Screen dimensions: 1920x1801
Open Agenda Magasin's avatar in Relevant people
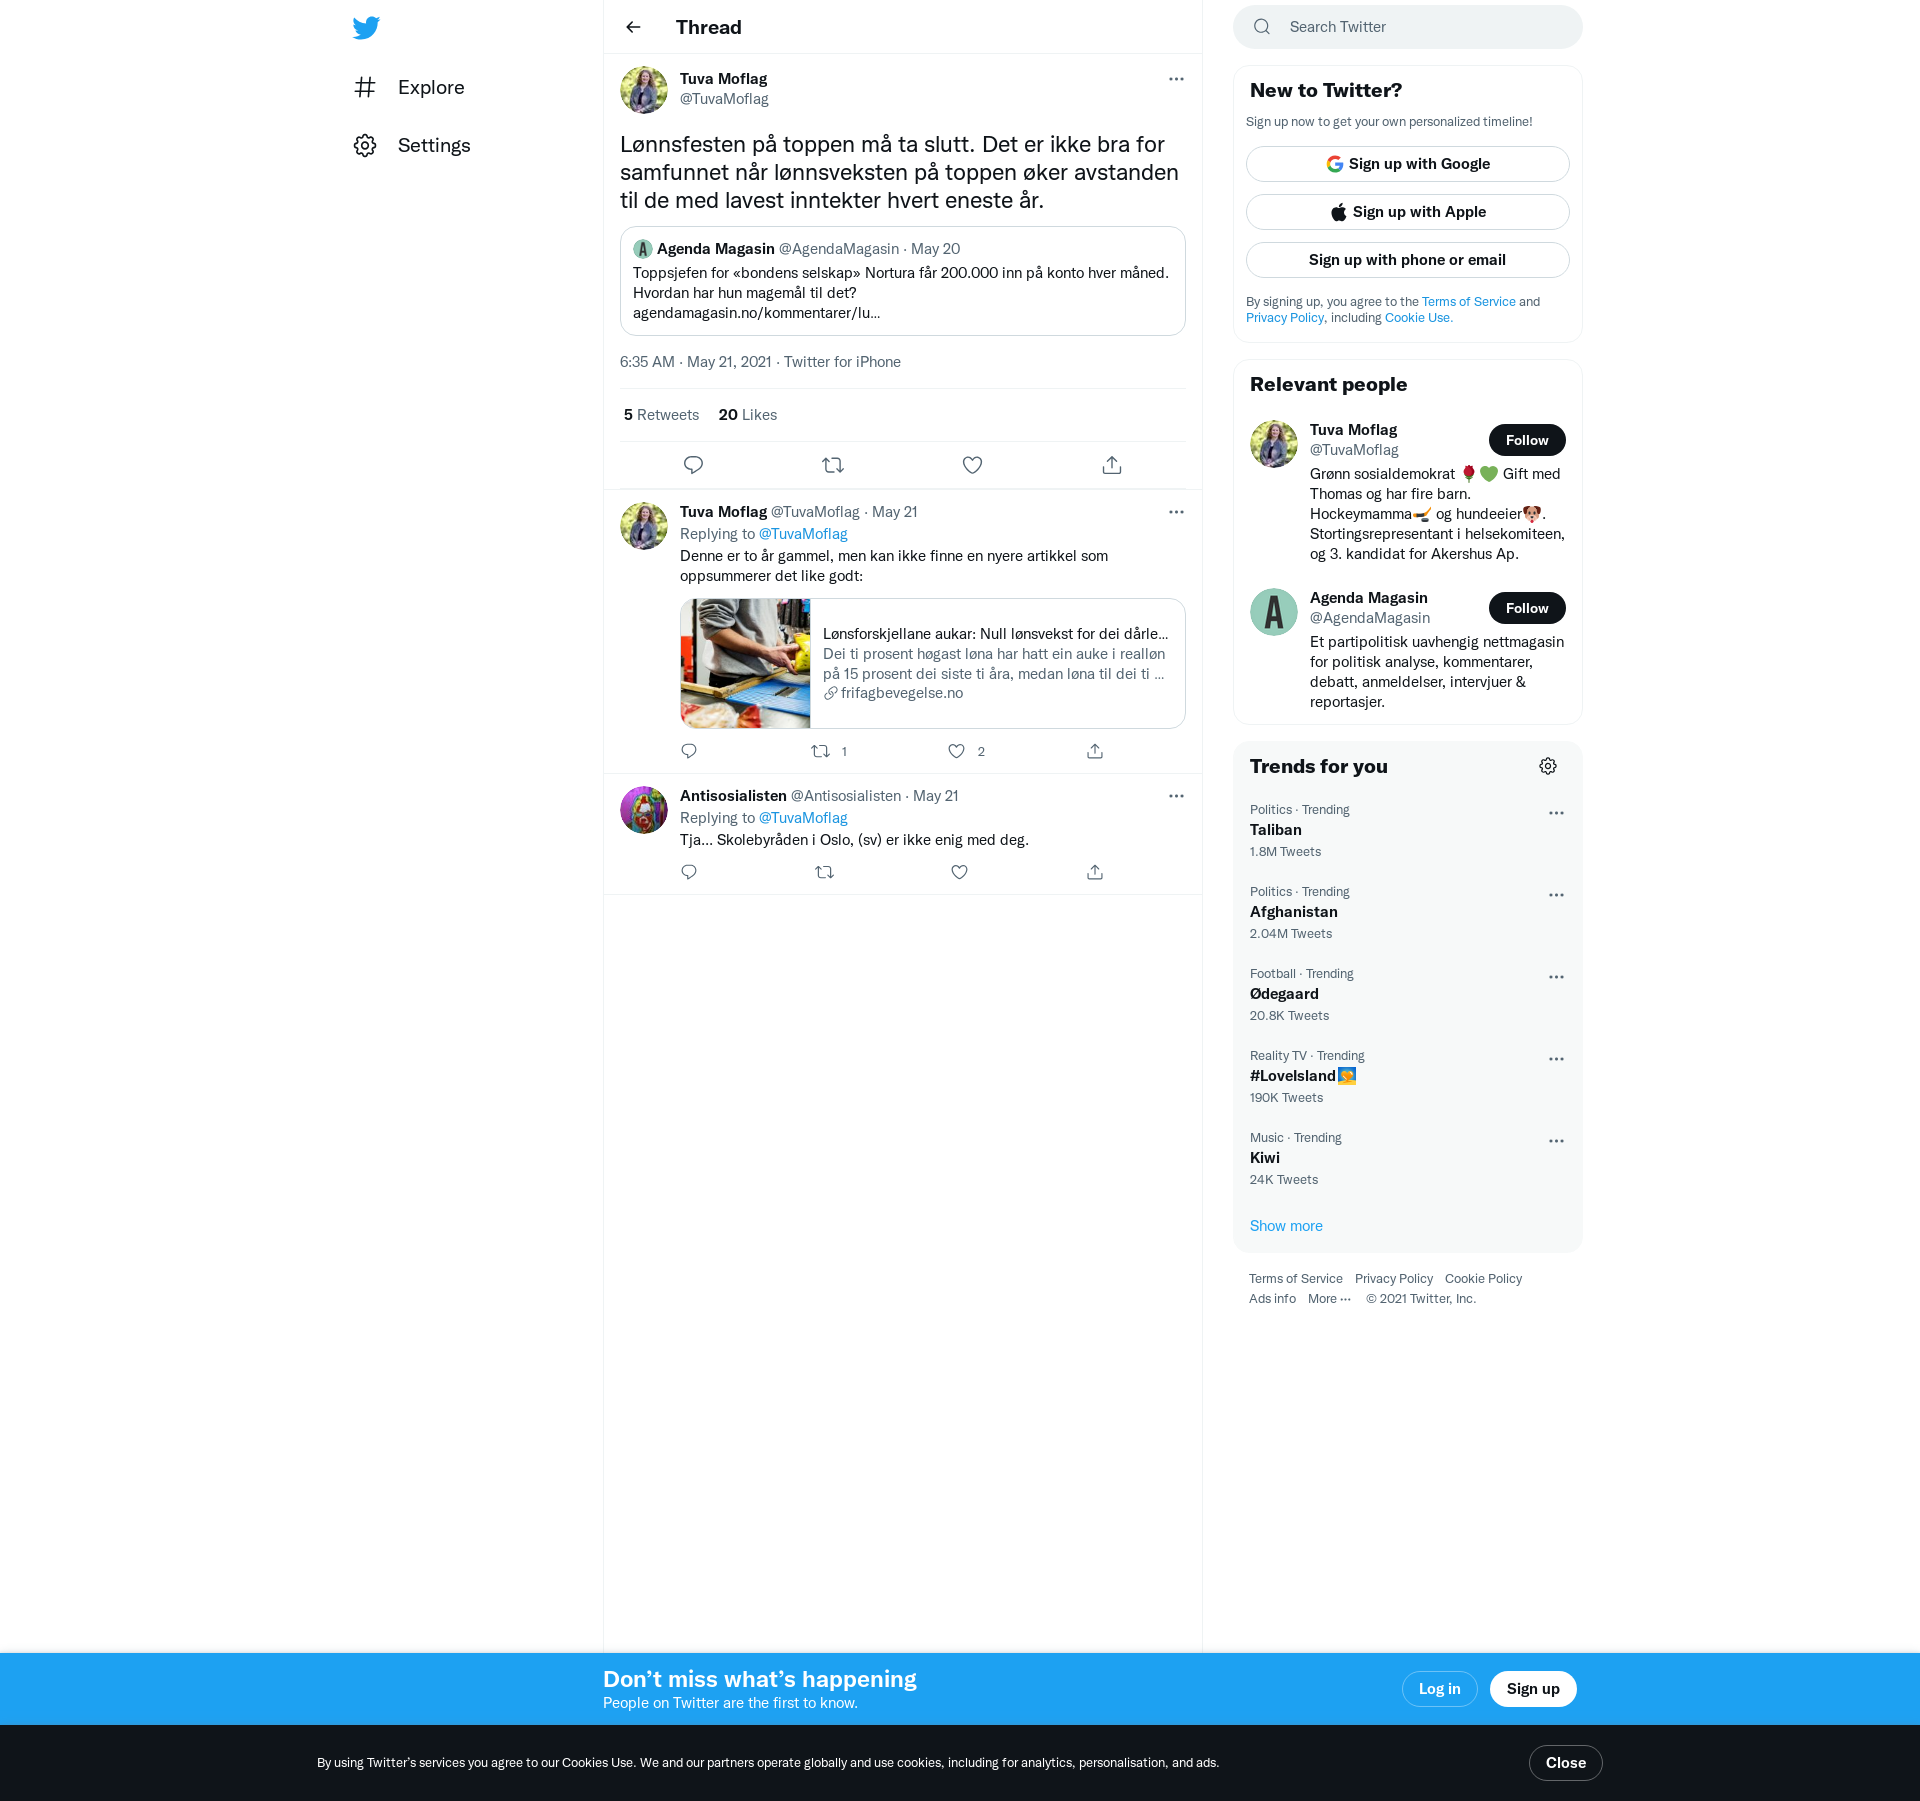pyautogui.click(x=1274, y=612)
